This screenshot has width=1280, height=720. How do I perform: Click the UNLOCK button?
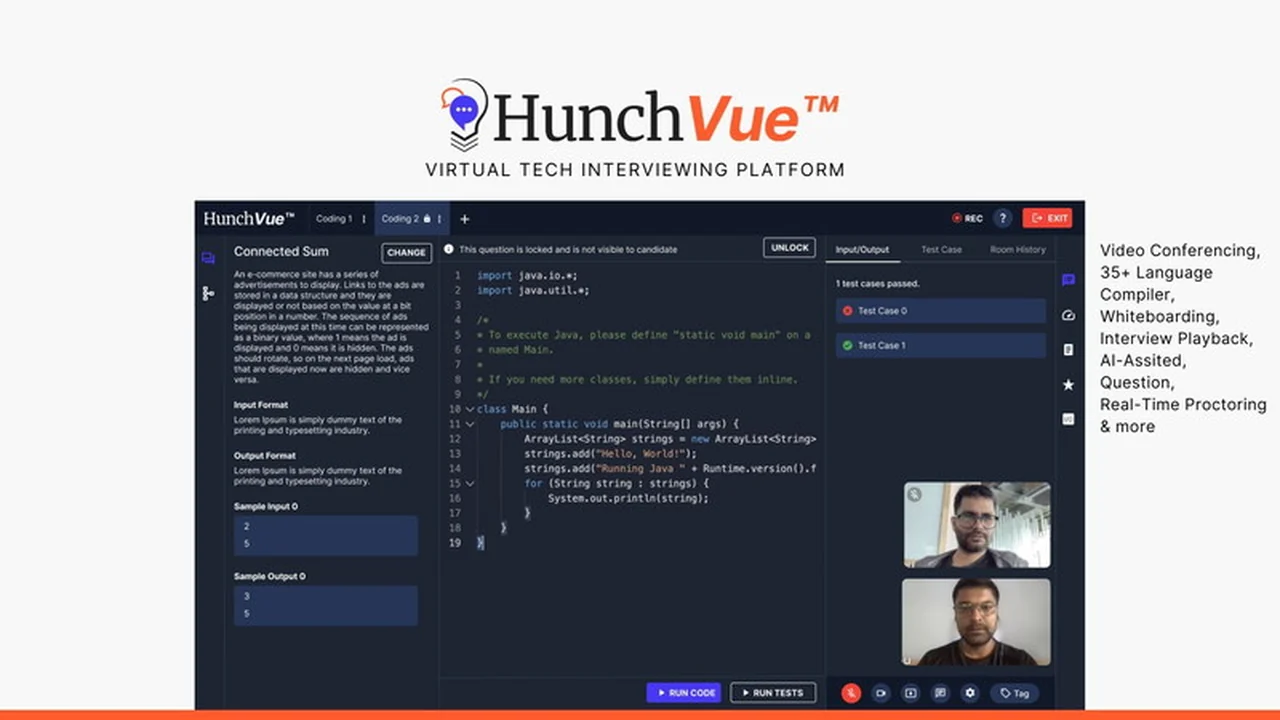pos(789,248)
